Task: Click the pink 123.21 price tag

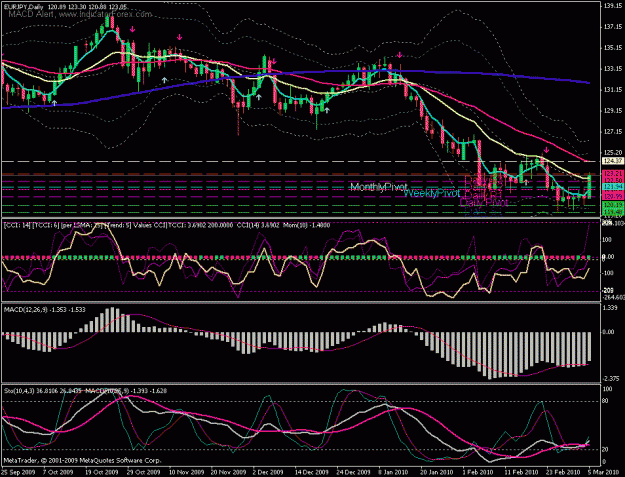Action: [613, 174]
